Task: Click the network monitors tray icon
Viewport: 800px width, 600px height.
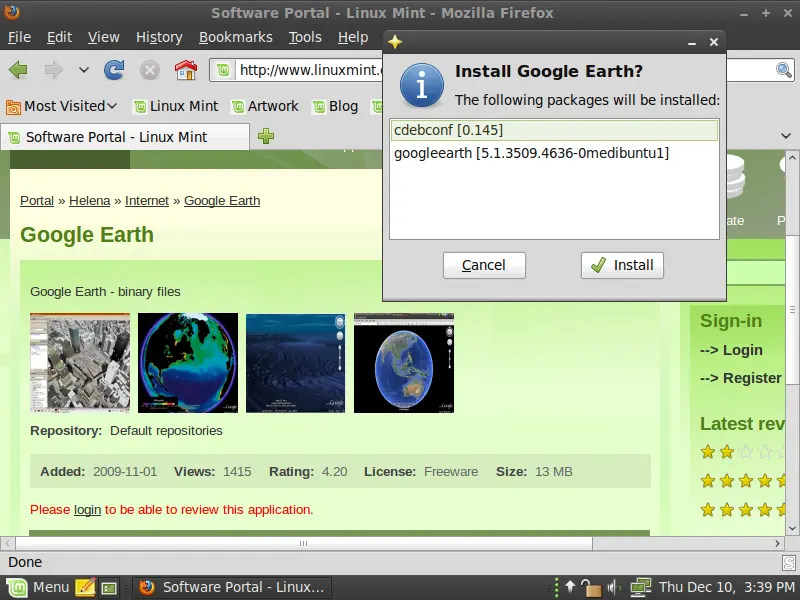Action: tap(640, 587)
